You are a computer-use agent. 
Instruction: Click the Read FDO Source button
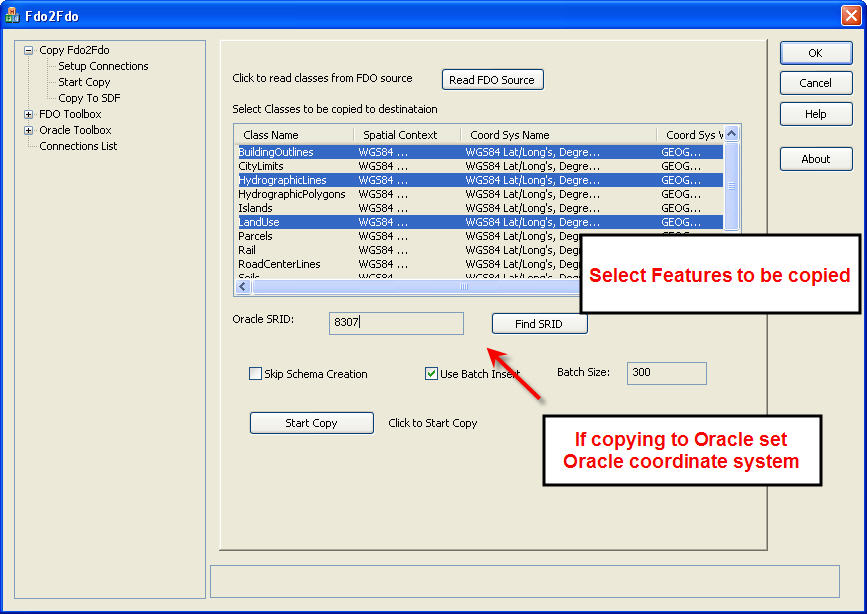pyautogui.click(x=492, y=80)
